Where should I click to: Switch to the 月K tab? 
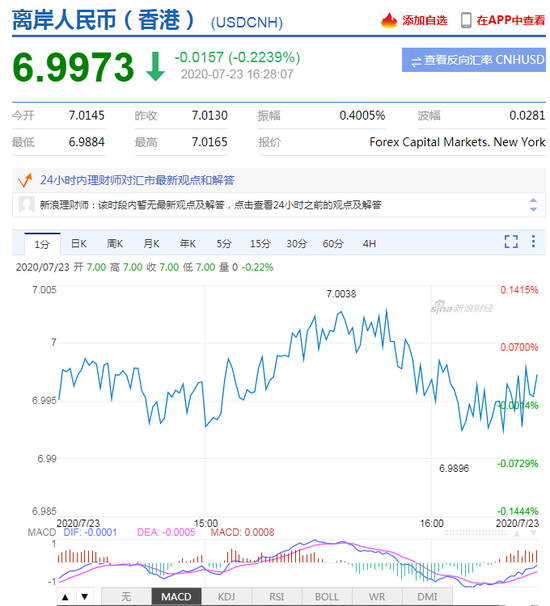151,243
